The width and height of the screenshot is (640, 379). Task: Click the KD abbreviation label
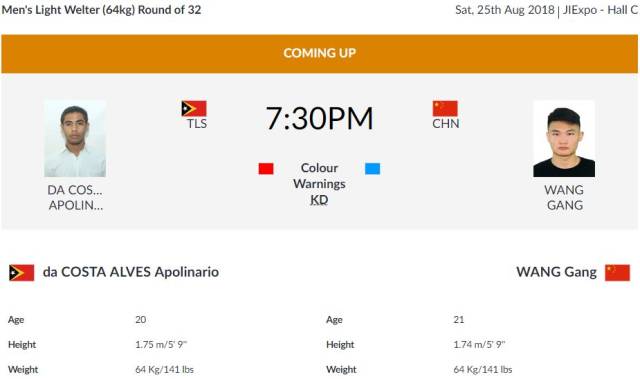point(319,200)
